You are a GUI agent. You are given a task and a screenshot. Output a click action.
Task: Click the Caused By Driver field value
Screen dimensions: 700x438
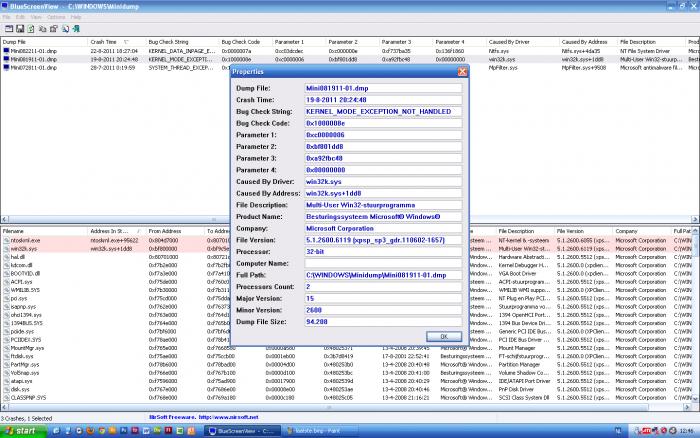pyautogui.click(x=383, y=182)
